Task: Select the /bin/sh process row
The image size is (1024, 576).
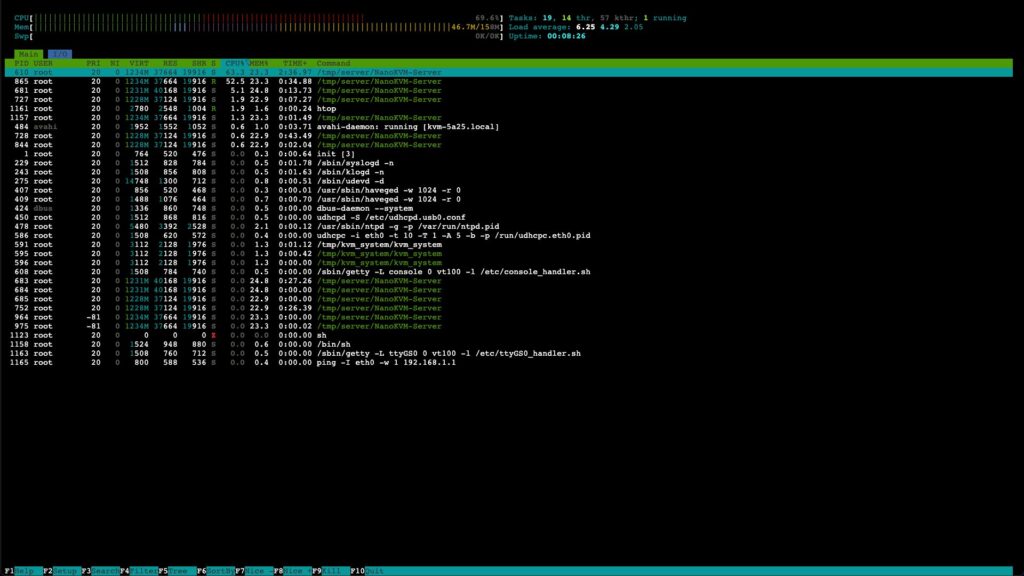Action: coord(509,345)
